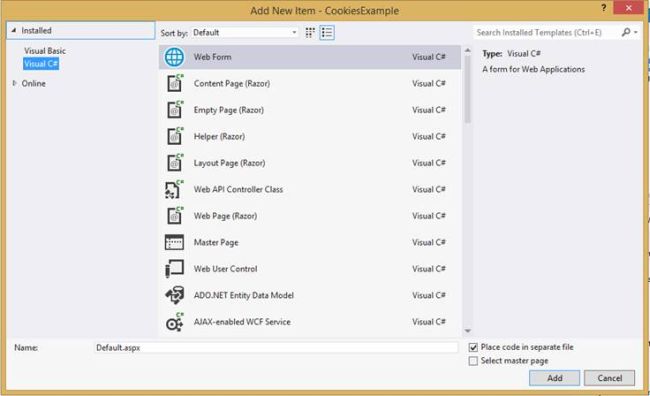Enable Select master page checkbox

(473, 361)
